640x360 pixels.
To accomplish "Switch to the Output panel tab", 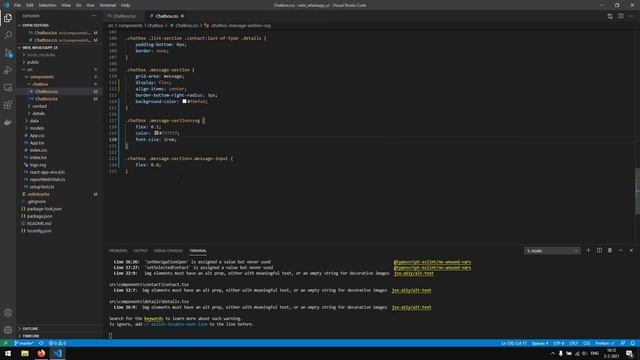I will (x=140, y=251).
